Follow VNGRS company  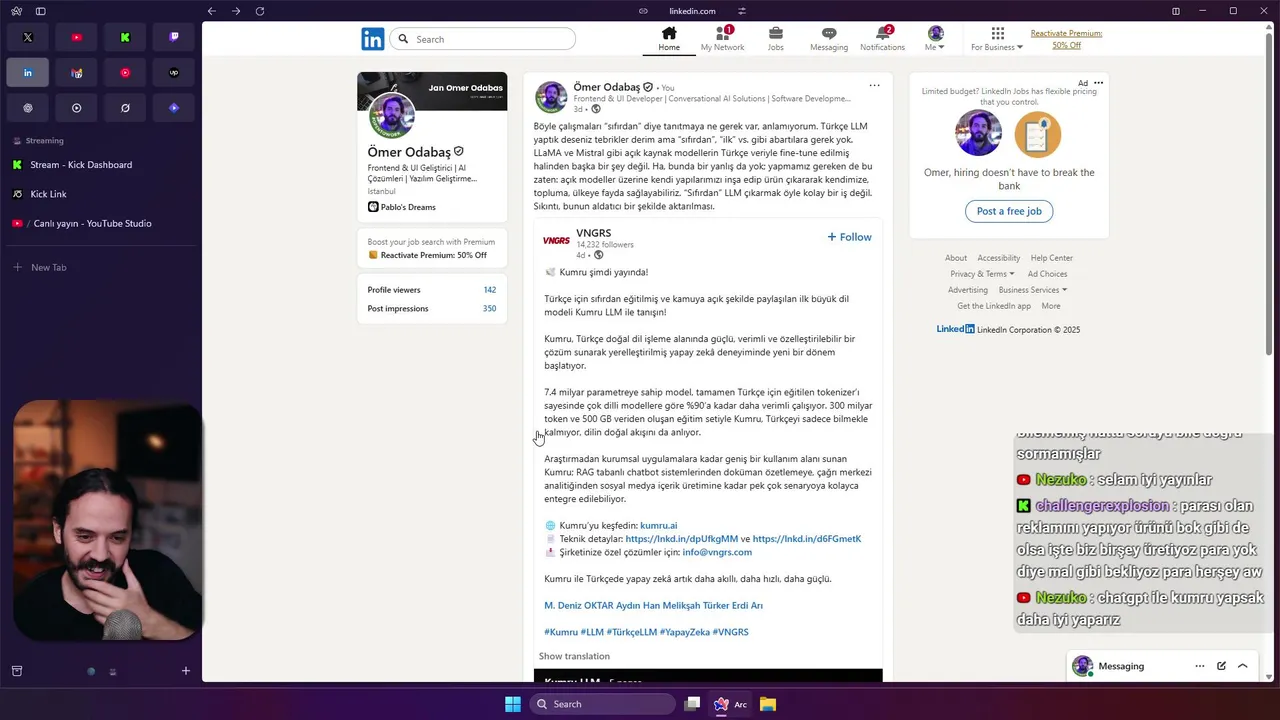(849, 237)
